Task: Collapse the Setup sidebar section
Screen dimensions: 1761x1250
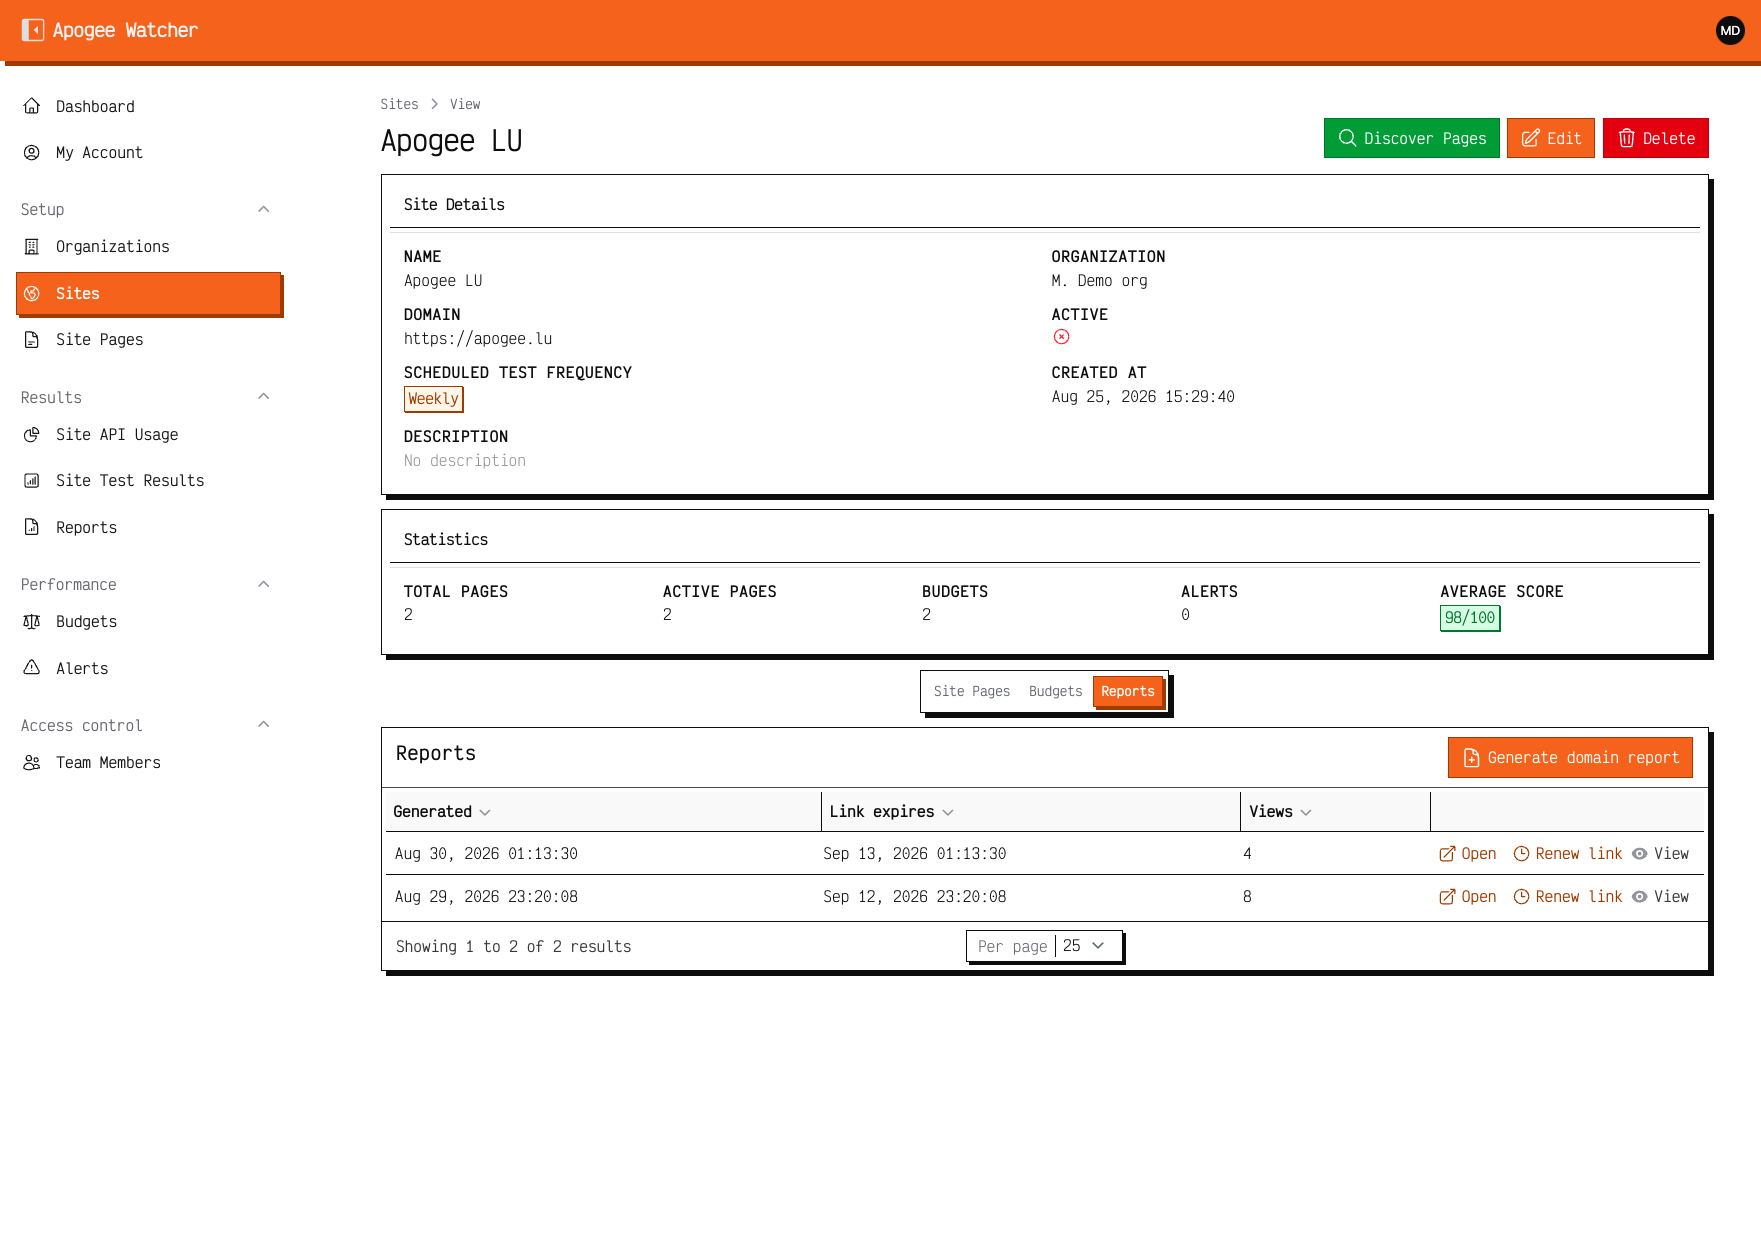Action: [264, 209]
